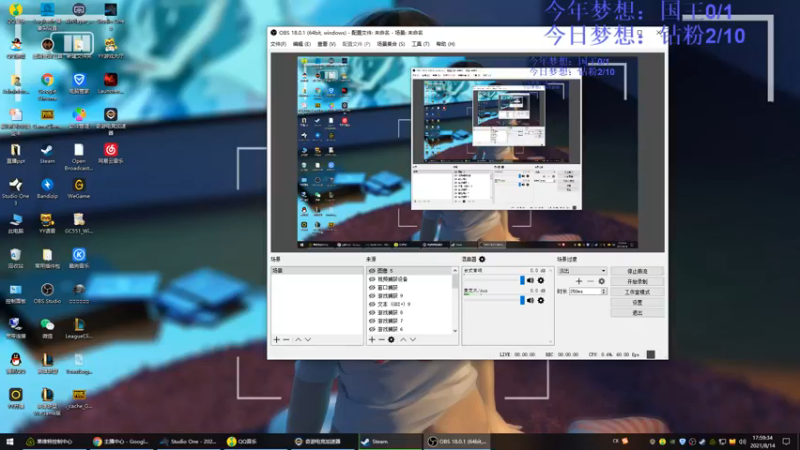
Task: Open the 编辑(E) menu in OBS
Action: pos(302,44)
